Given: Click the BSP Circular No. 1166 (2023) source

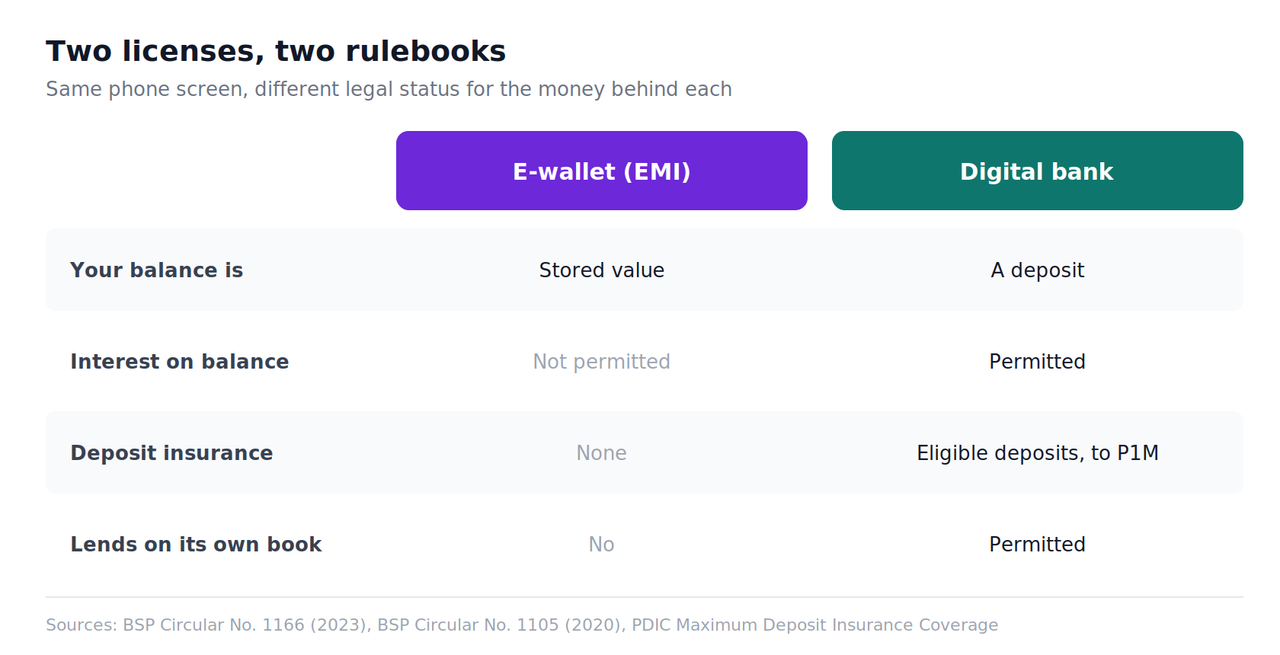Looking at the screenshot, I should coord(244,625).
